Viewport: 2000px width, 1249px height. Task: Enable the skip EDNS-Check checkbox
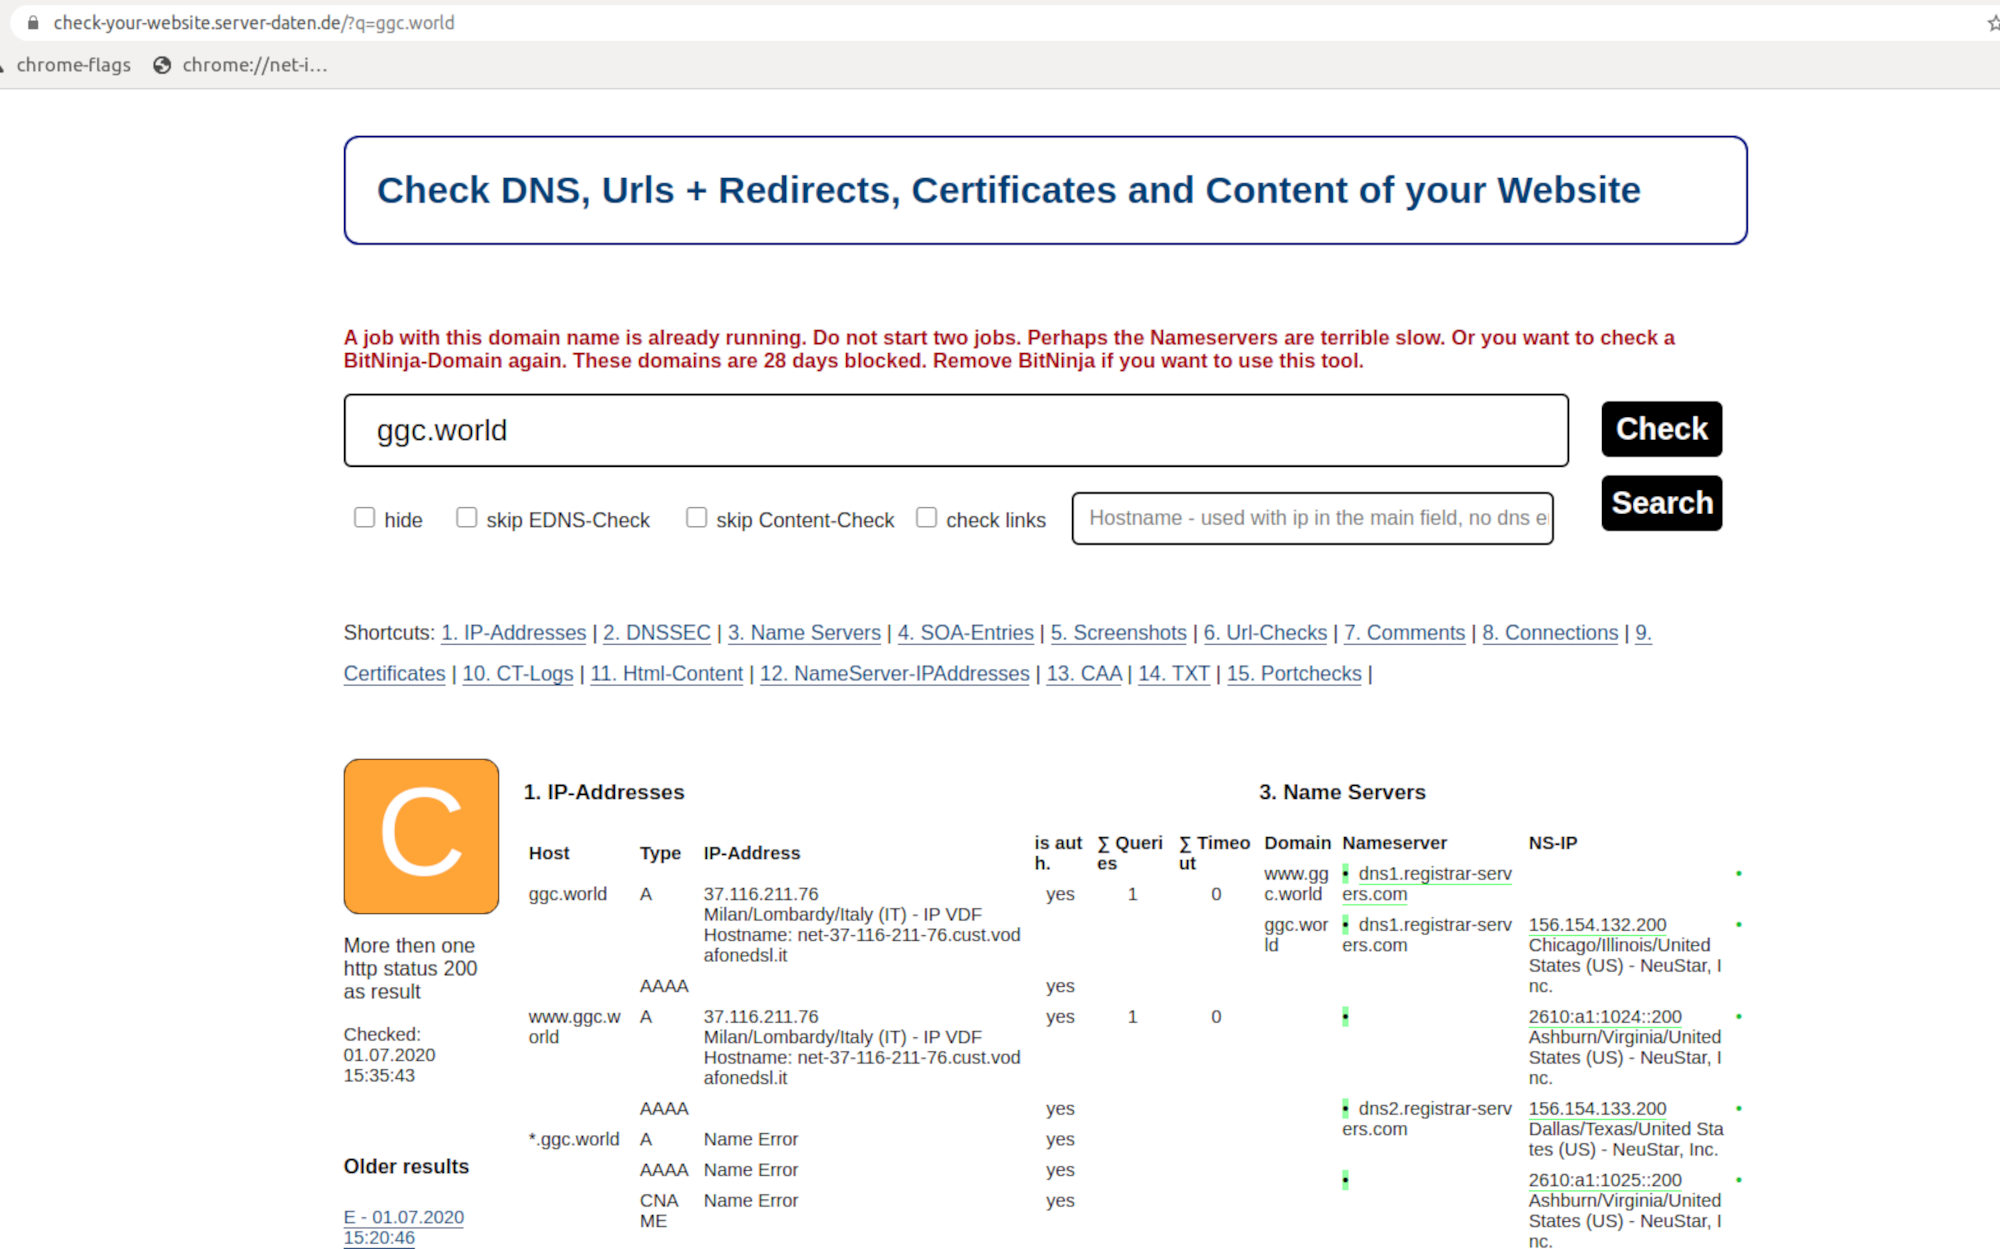[466, 517]
